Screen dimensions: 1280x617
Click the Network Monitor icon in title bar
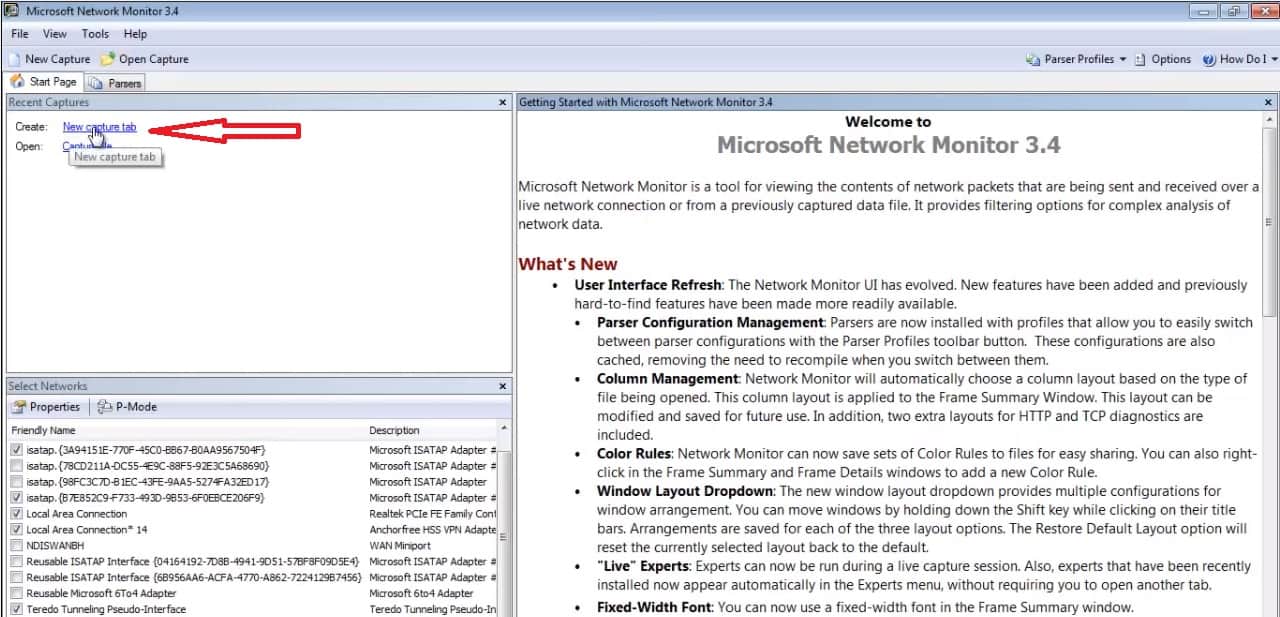pos(12,11)
